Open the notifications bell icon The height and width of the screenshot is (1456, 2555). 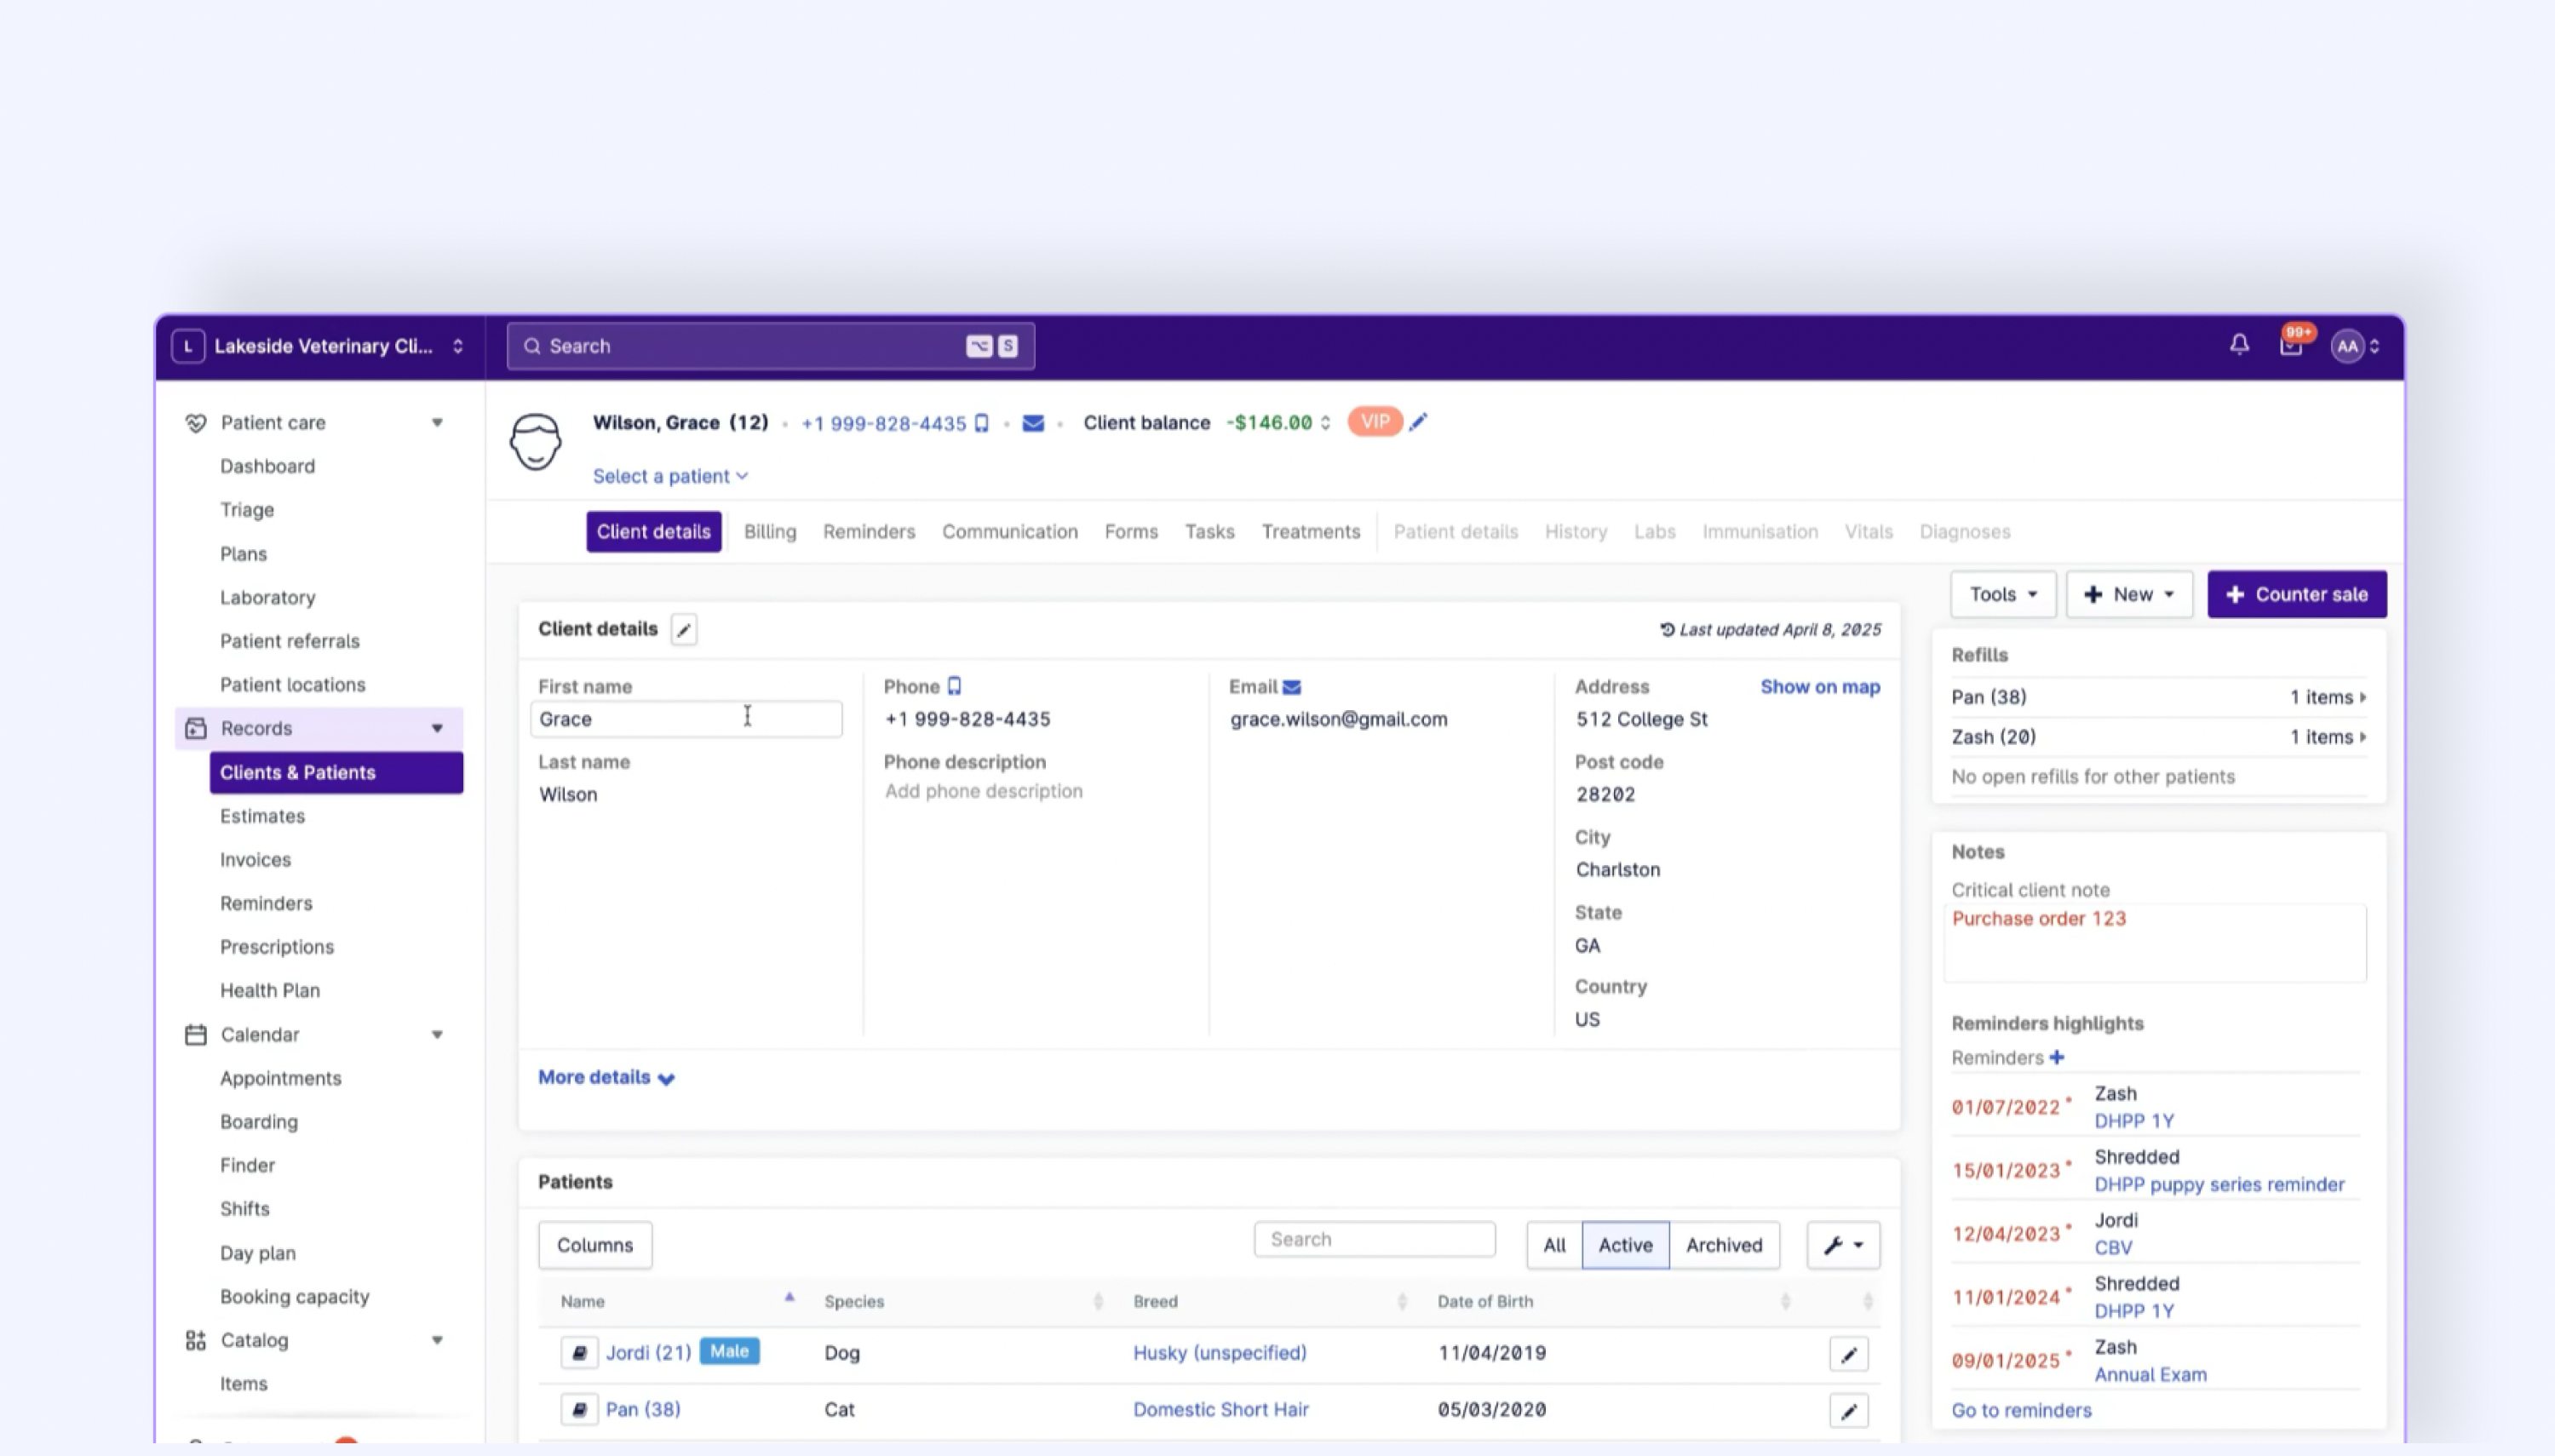[2239, 345]
